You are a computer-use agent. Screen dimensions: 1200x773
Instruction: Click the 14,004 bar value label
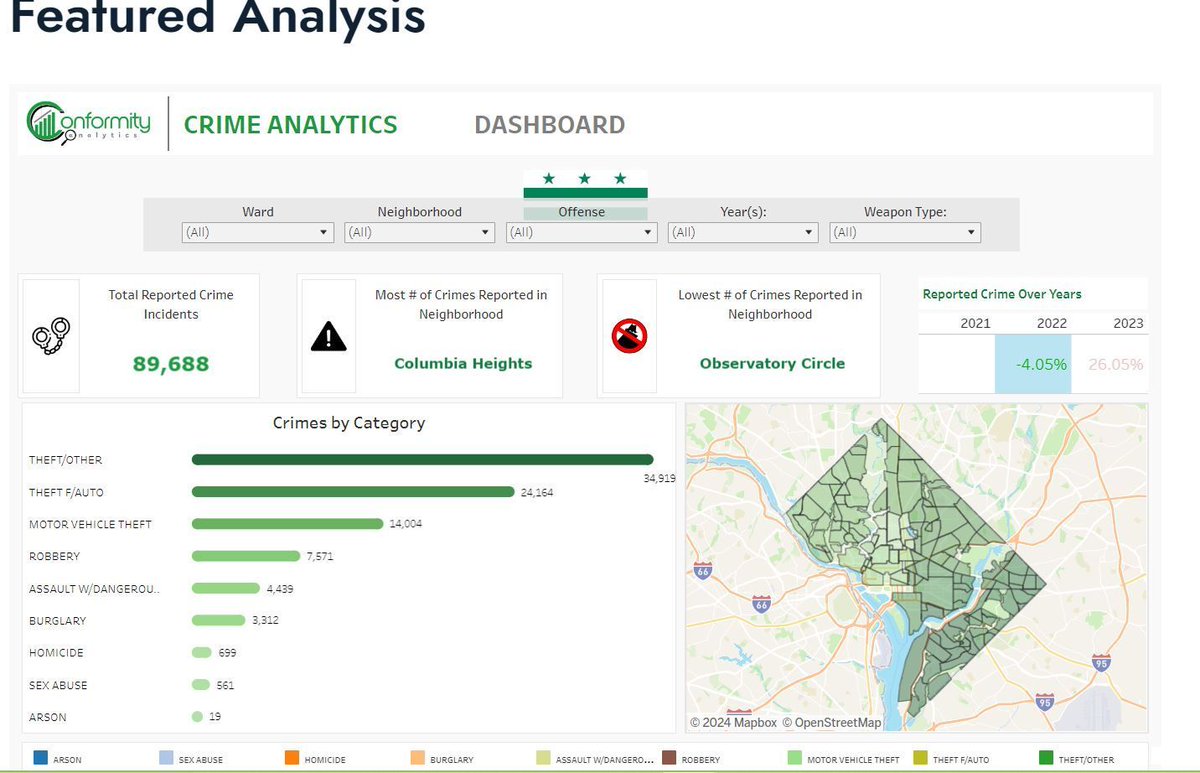(x=406, y=524)
